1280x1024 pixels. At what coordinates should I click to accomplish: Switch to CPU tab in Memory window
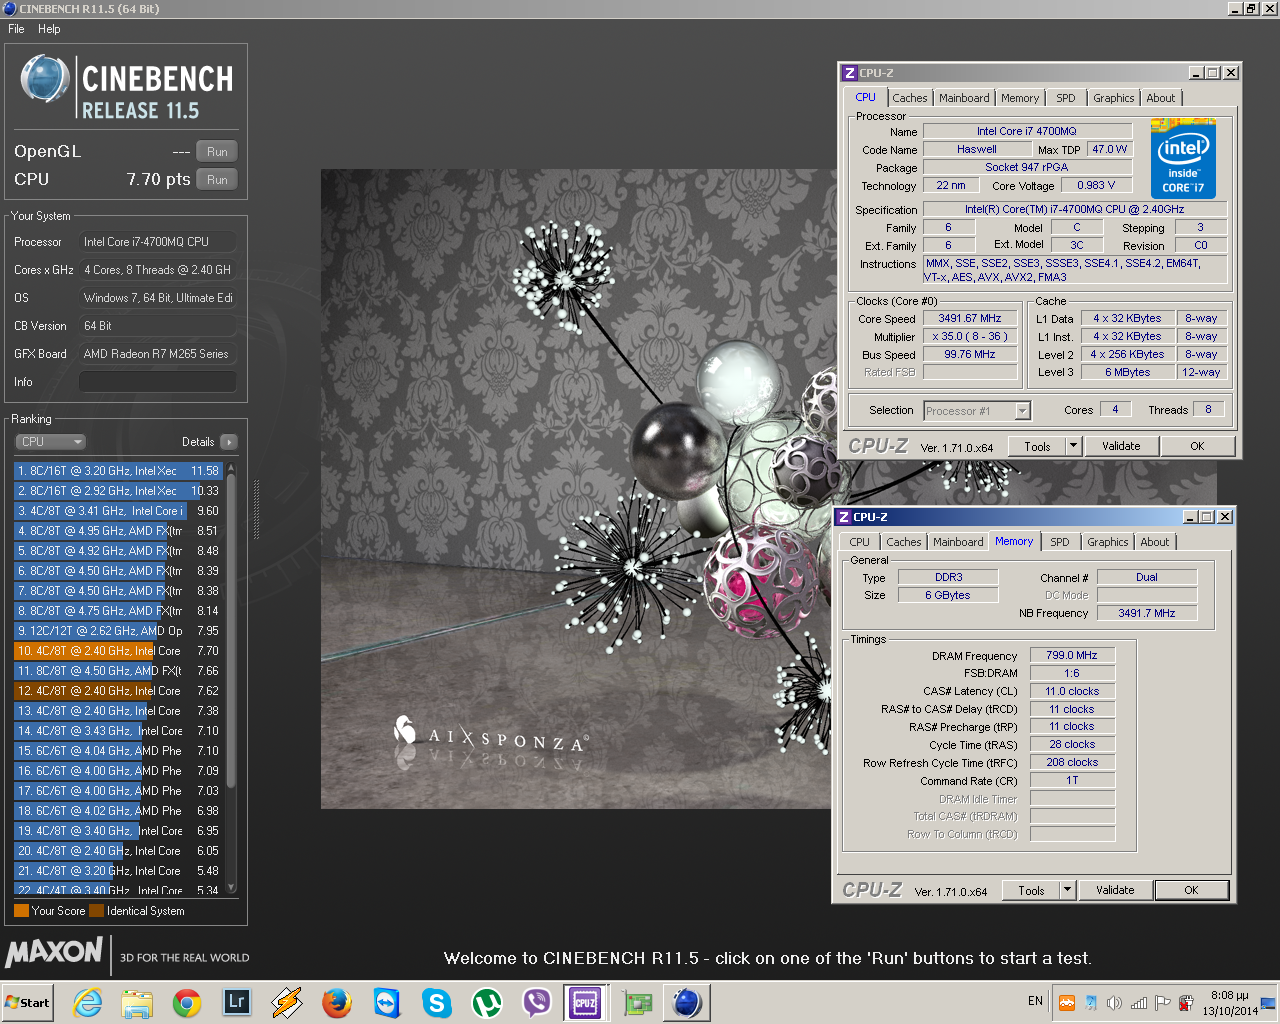tap(860, 542)
